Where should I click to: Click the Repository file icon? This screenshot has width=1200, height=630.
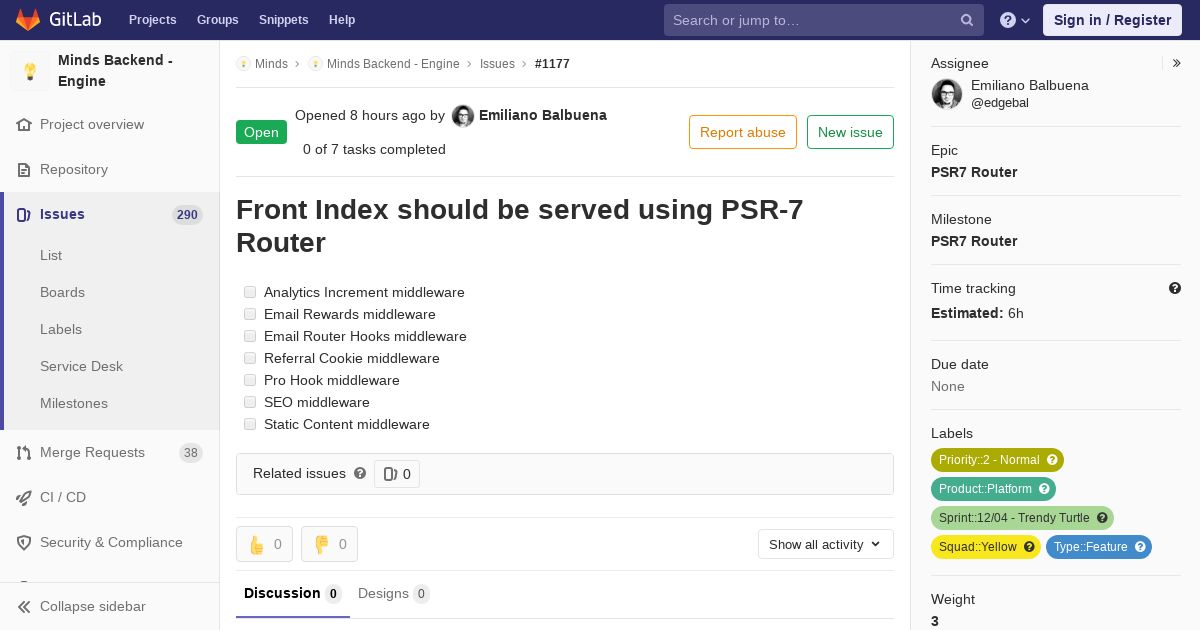pos(24,170)
